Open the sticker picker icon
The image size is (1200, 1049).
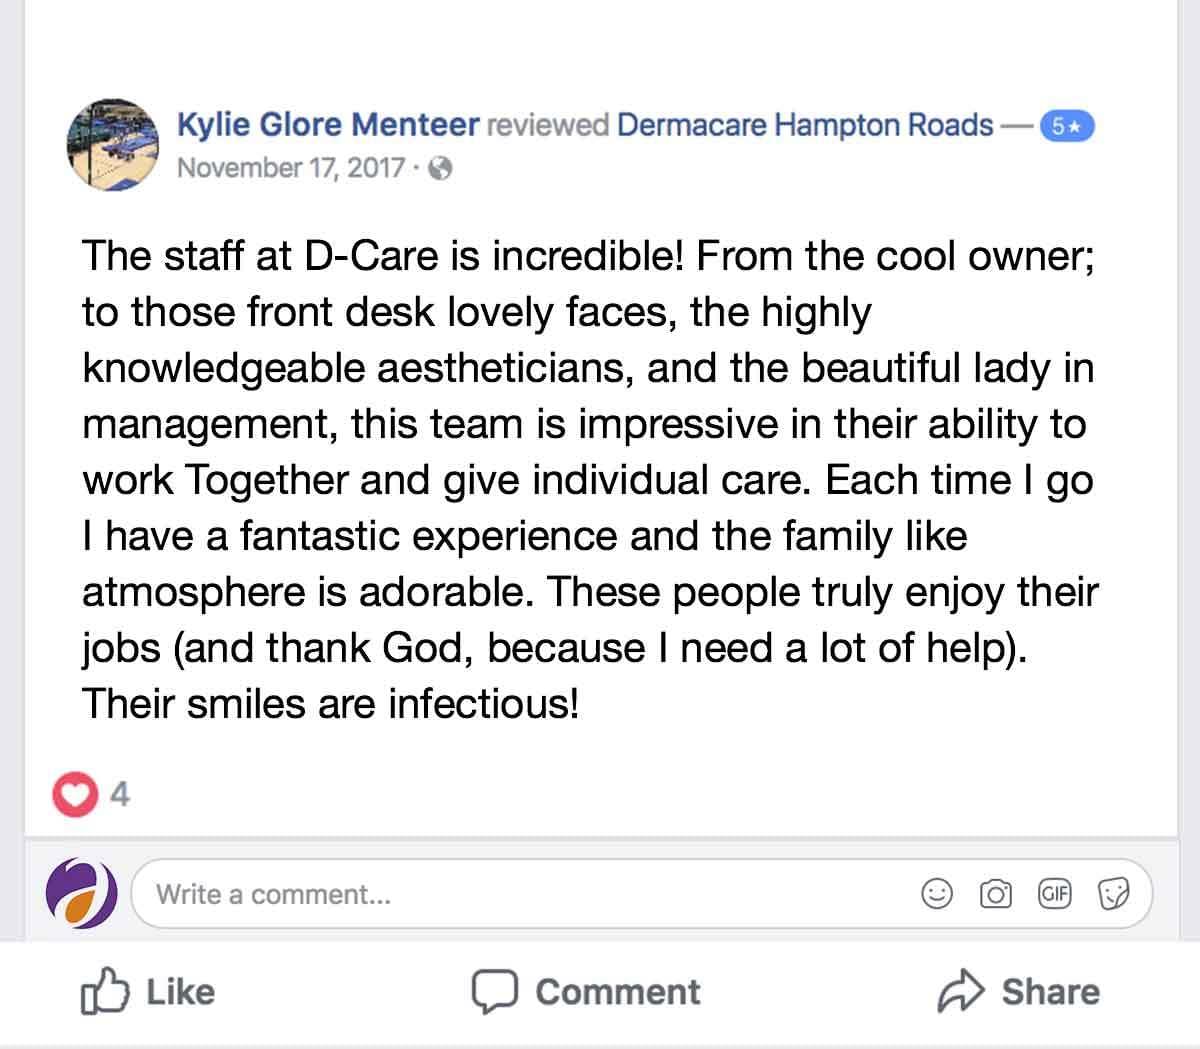[1113, 894]
